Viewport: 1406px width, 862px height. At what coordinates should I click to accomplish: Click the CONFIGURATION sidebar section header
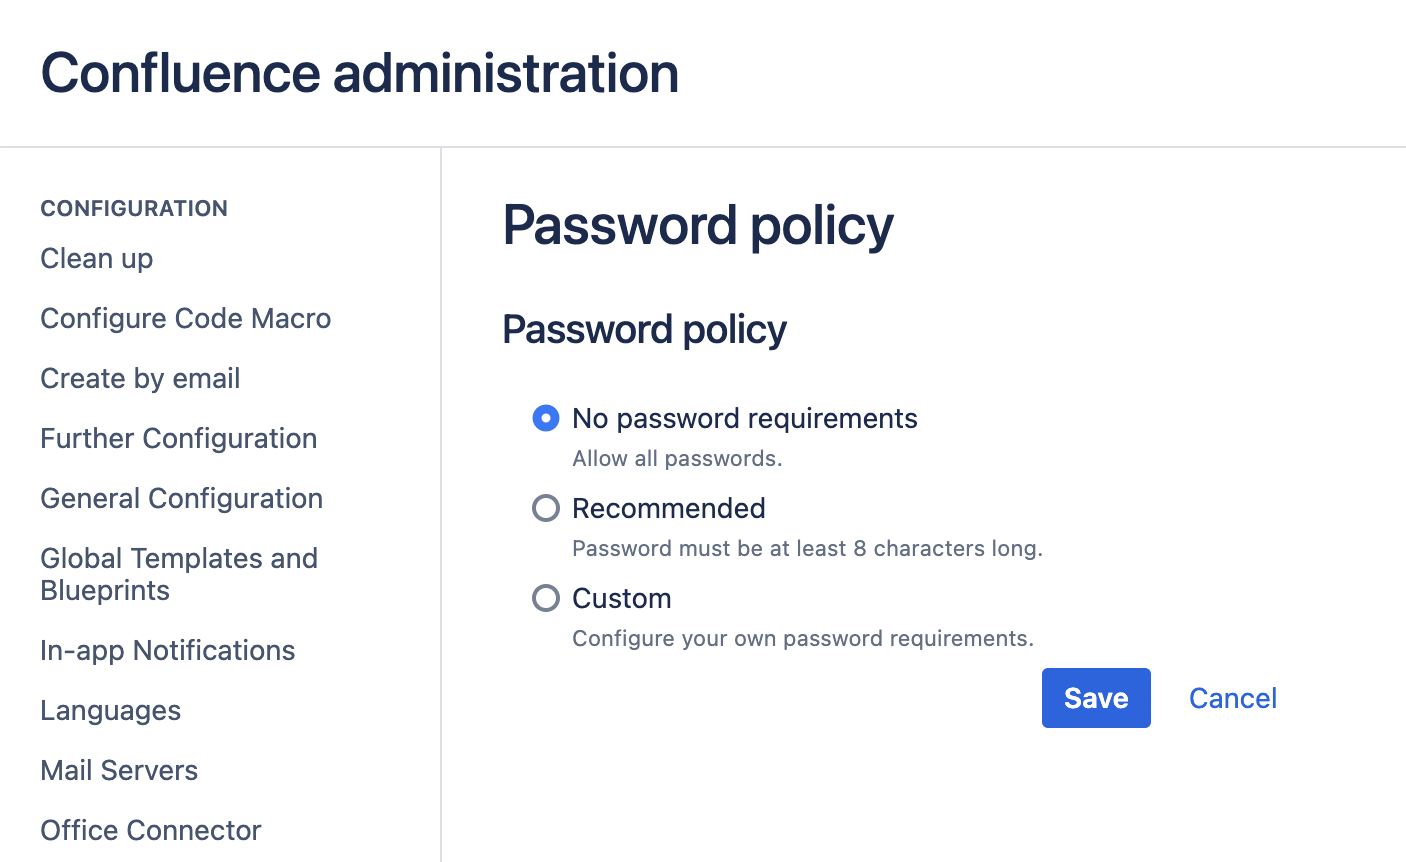coord(134,208)
